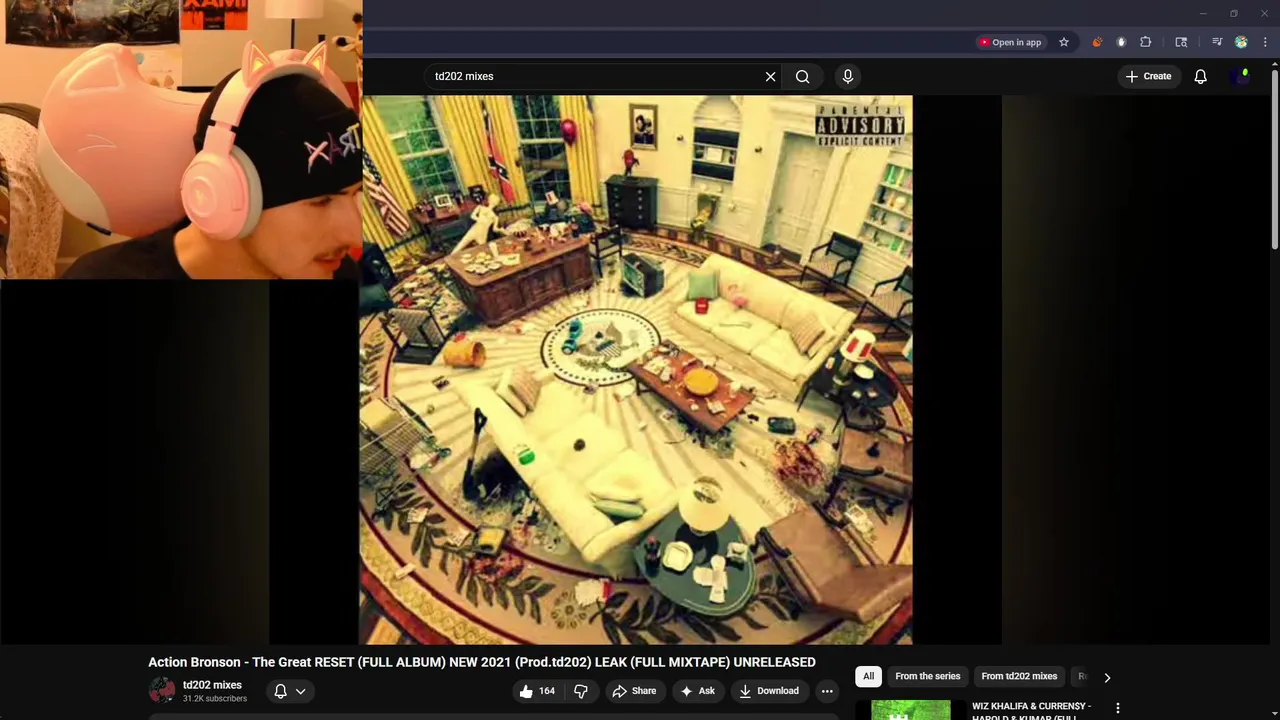This screenshot has width=1280, height=720.
Task: Click the Ask button
Action: (697, 691)
